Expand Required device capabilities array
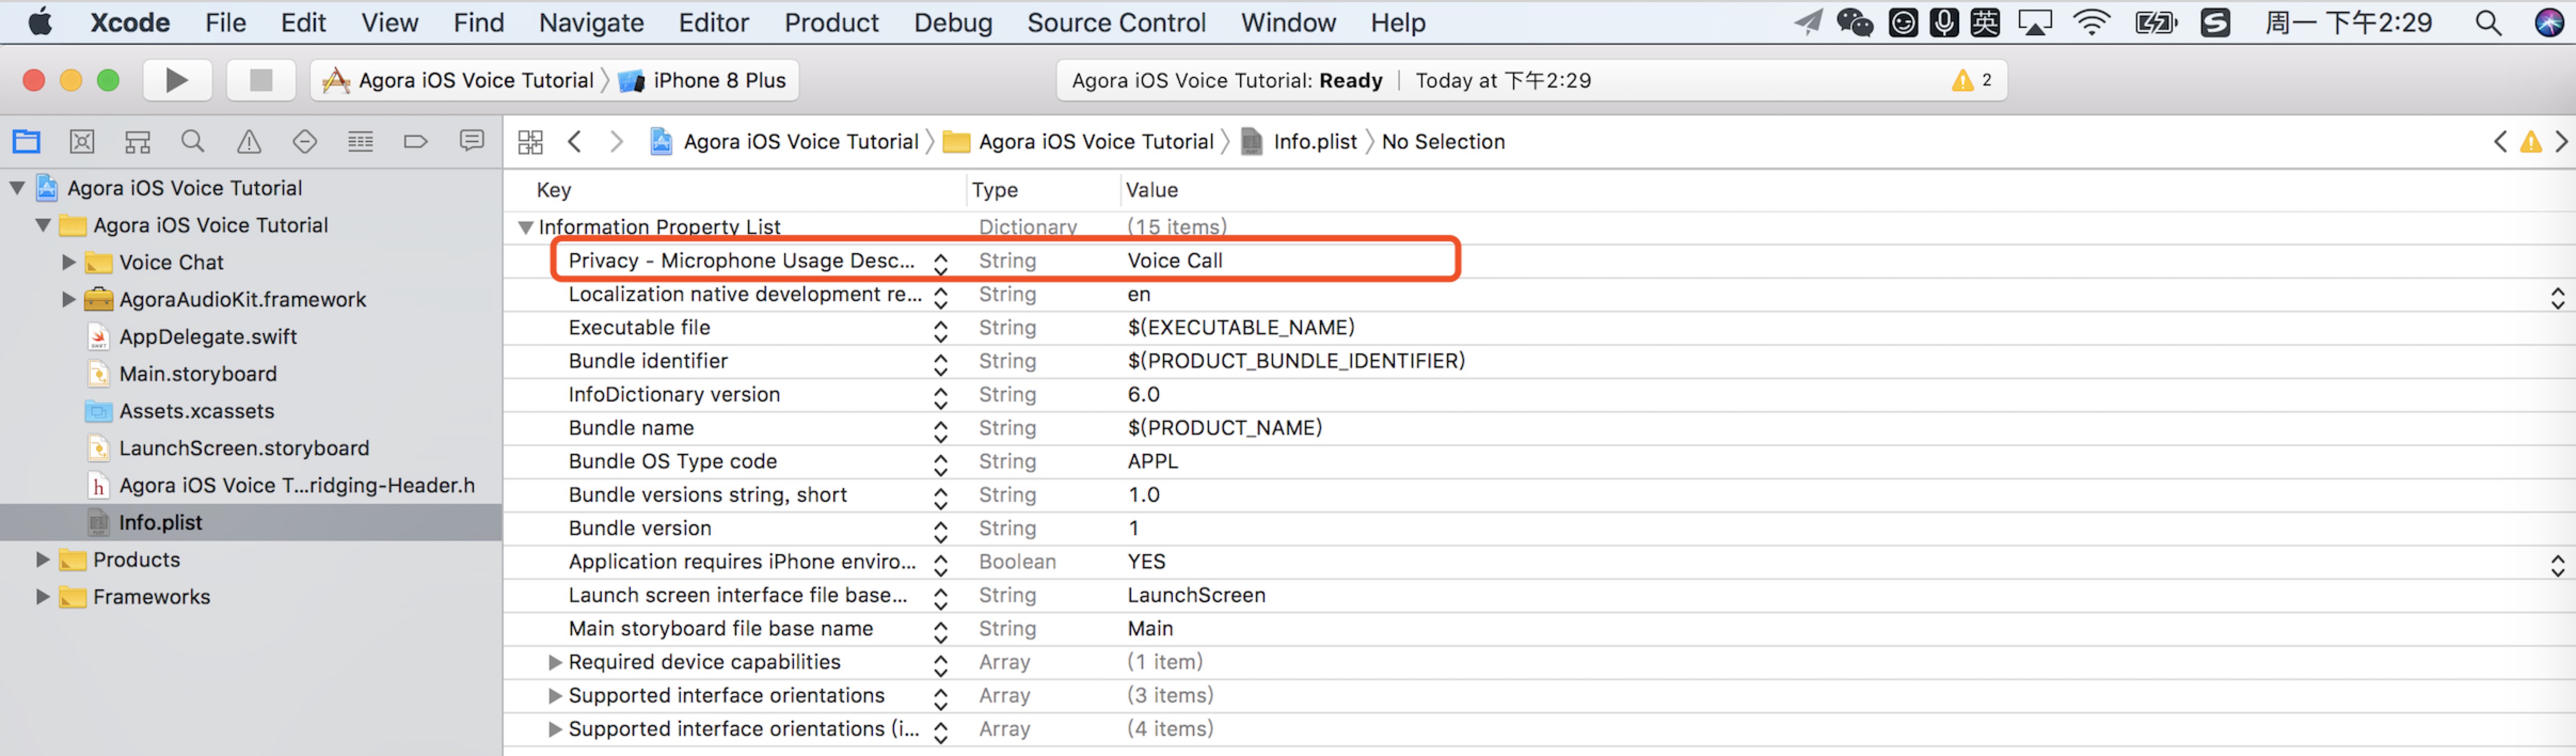Image resolution: width=2576 pixels, height=756 pixels. click(x=555, y=662)
